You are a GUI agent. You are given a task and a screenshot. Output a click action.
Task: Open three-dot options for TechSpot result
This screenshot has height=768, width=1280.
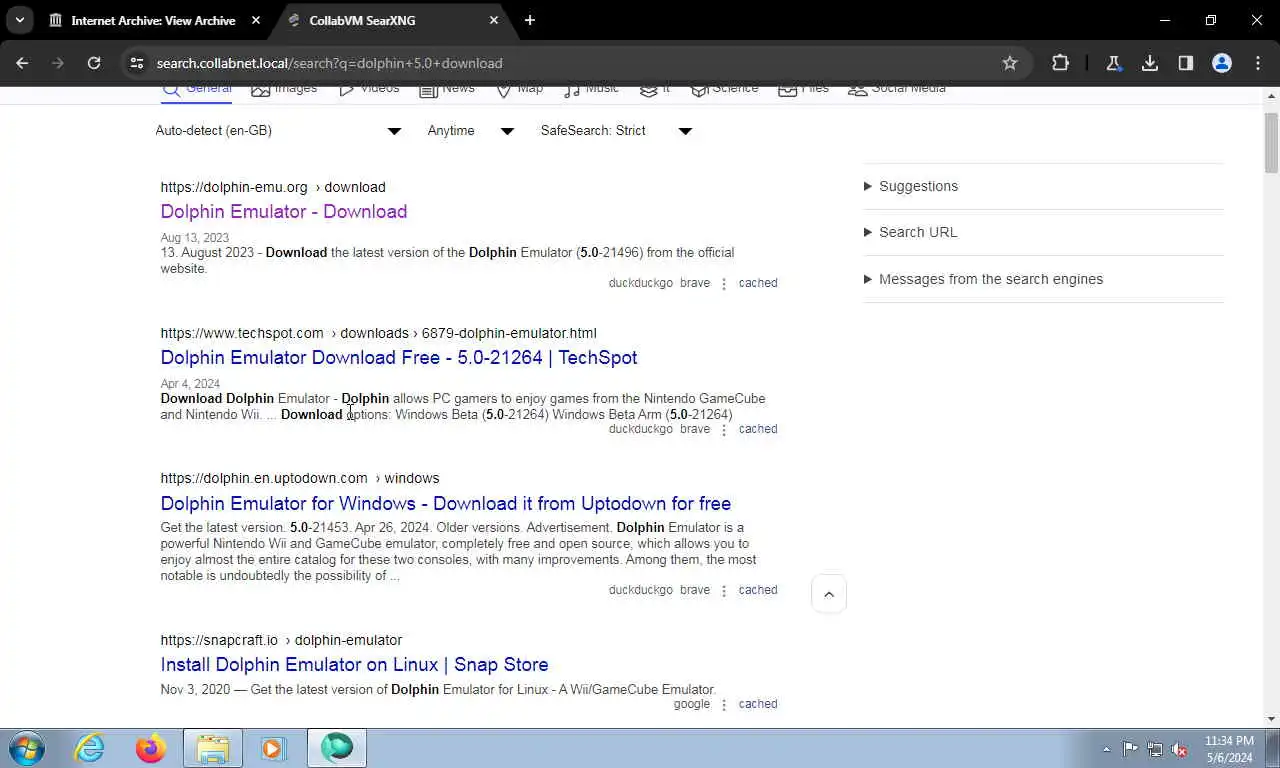724,430
